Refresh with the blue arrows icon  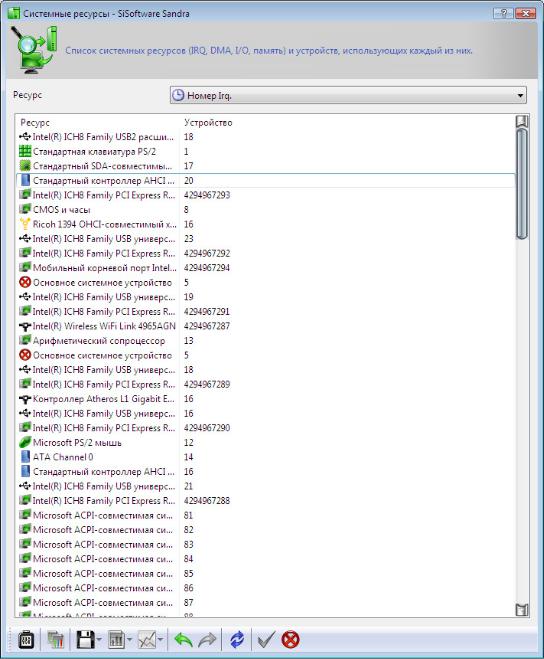coord(237,640)
